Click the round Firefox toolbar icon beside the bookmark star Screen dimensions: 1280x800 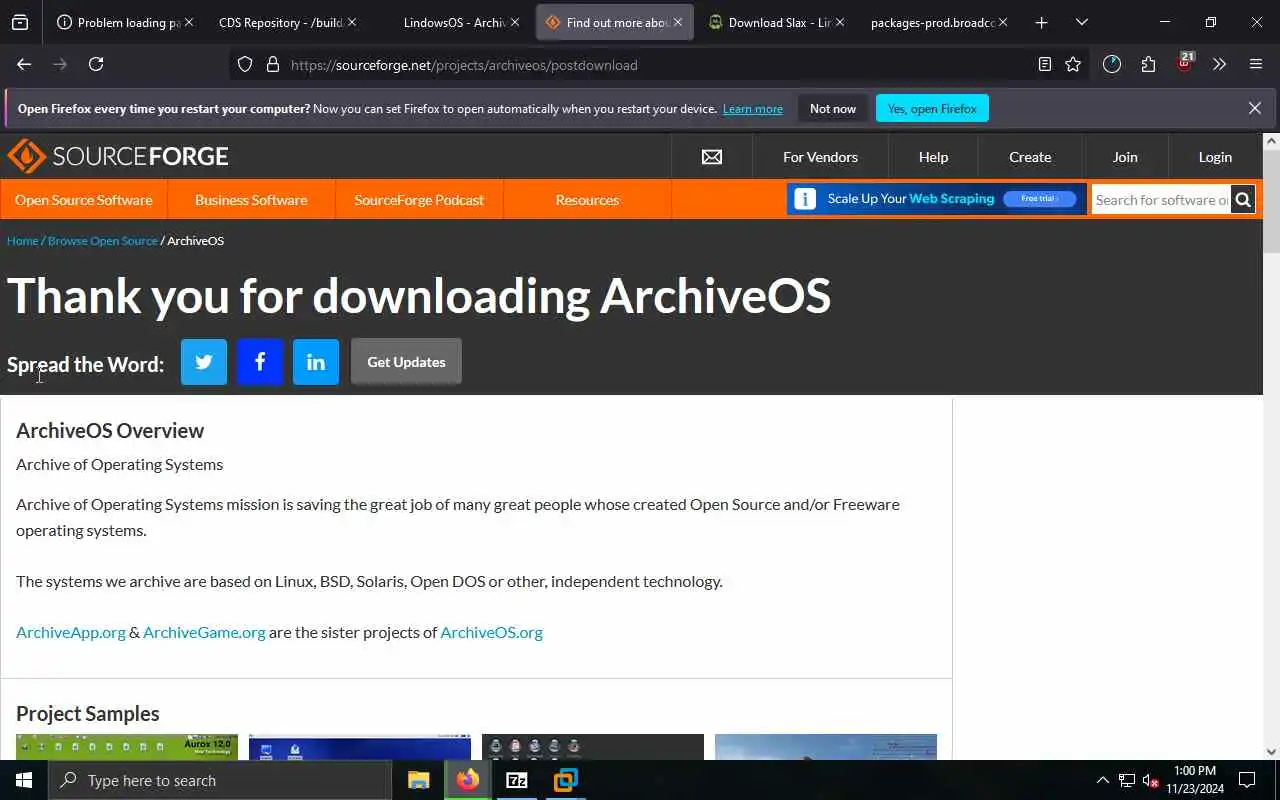[1112, 64]
